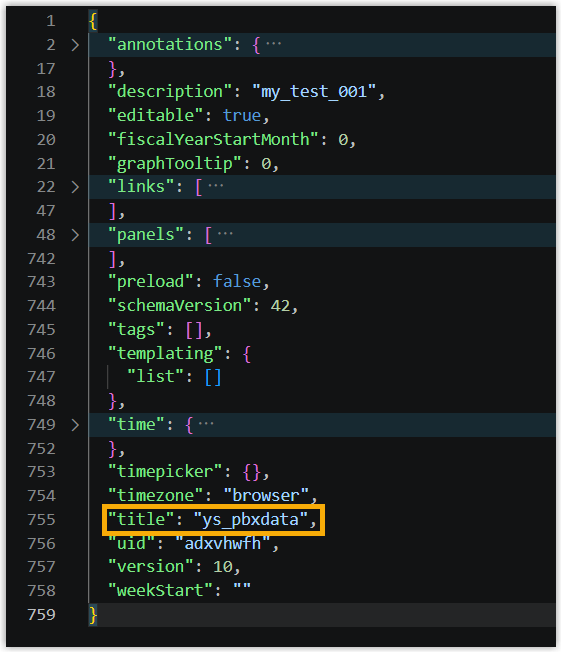Click the "list" key inside templating
The image size is (562, 653).
pos(155,377)
